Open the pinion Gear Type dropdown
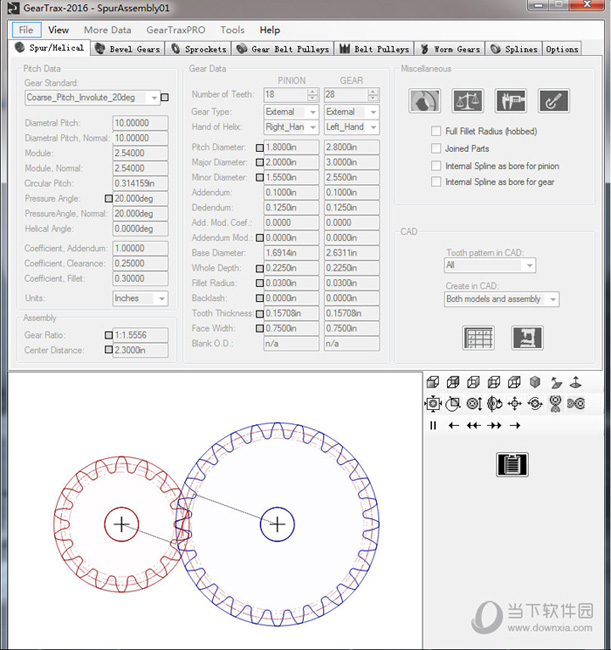 click(291, 112)
